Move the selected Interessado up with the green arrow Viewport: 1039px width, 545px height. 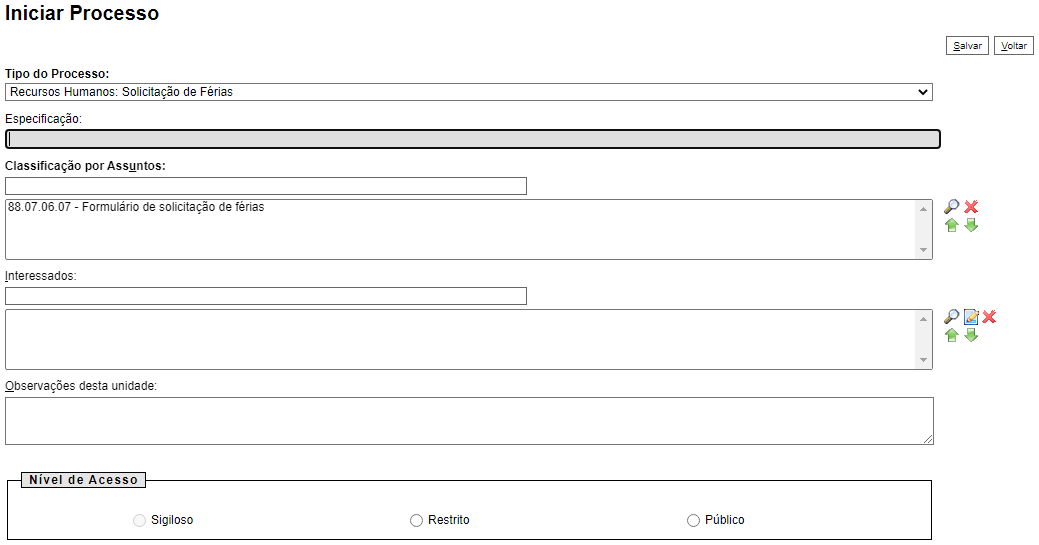[x=952, y=335]
